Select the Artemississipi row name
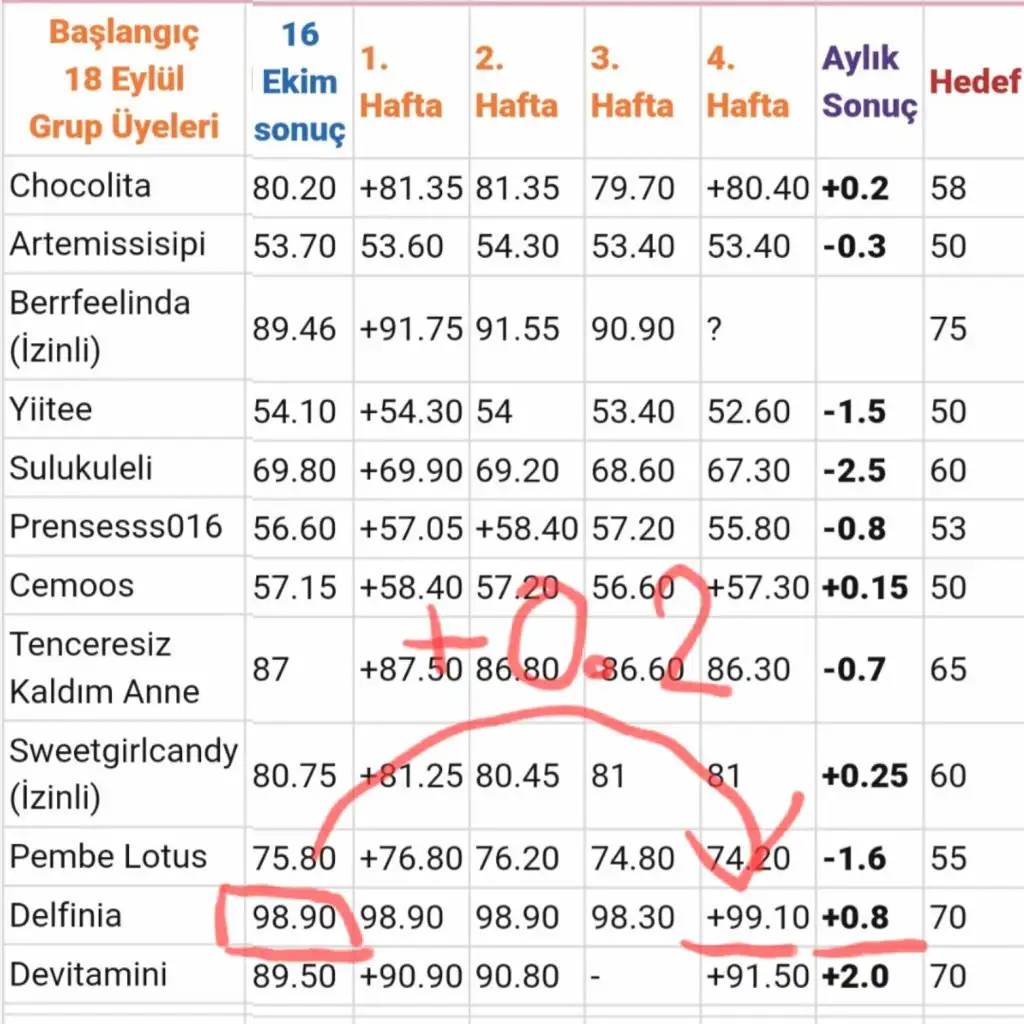 [107, 245]
